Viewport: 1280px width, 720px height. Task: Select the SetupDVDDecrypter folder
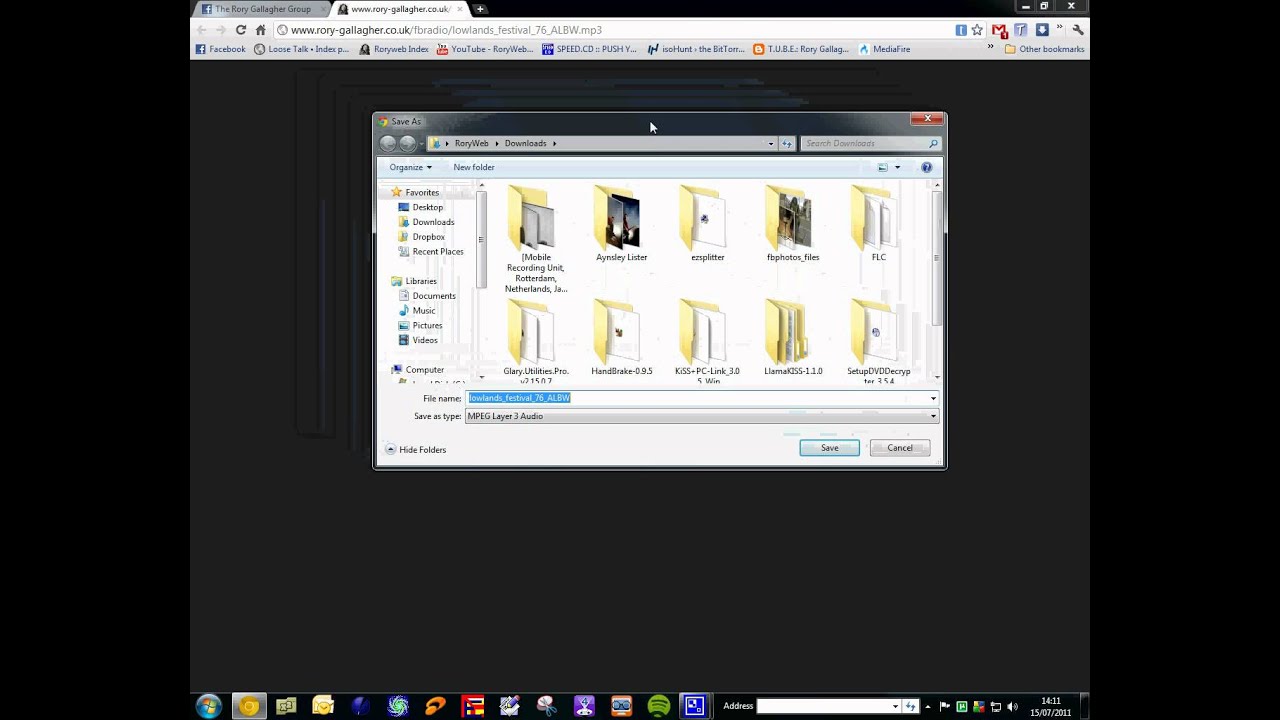pyautogui.click(x=879, y=340)
